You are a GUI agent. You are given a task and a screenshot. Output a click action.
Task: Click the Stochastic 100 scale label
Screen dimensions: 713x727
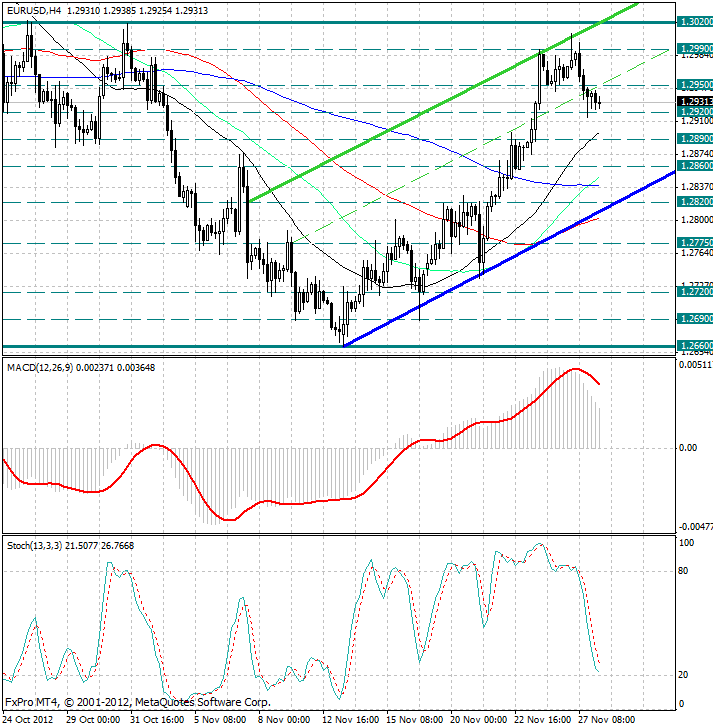click(687, 542)
